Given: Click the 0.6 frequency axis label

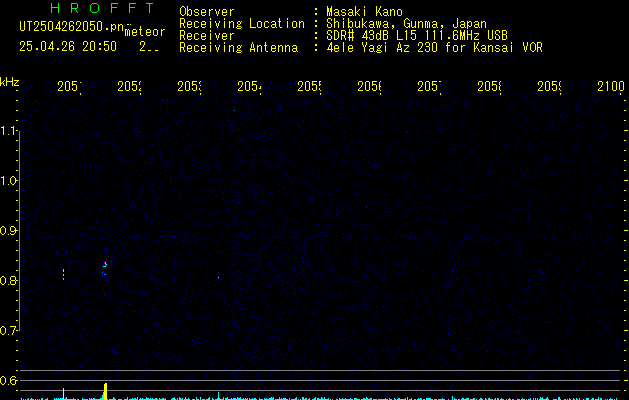Looking at the screenshot, I should [x=9, y=380].
